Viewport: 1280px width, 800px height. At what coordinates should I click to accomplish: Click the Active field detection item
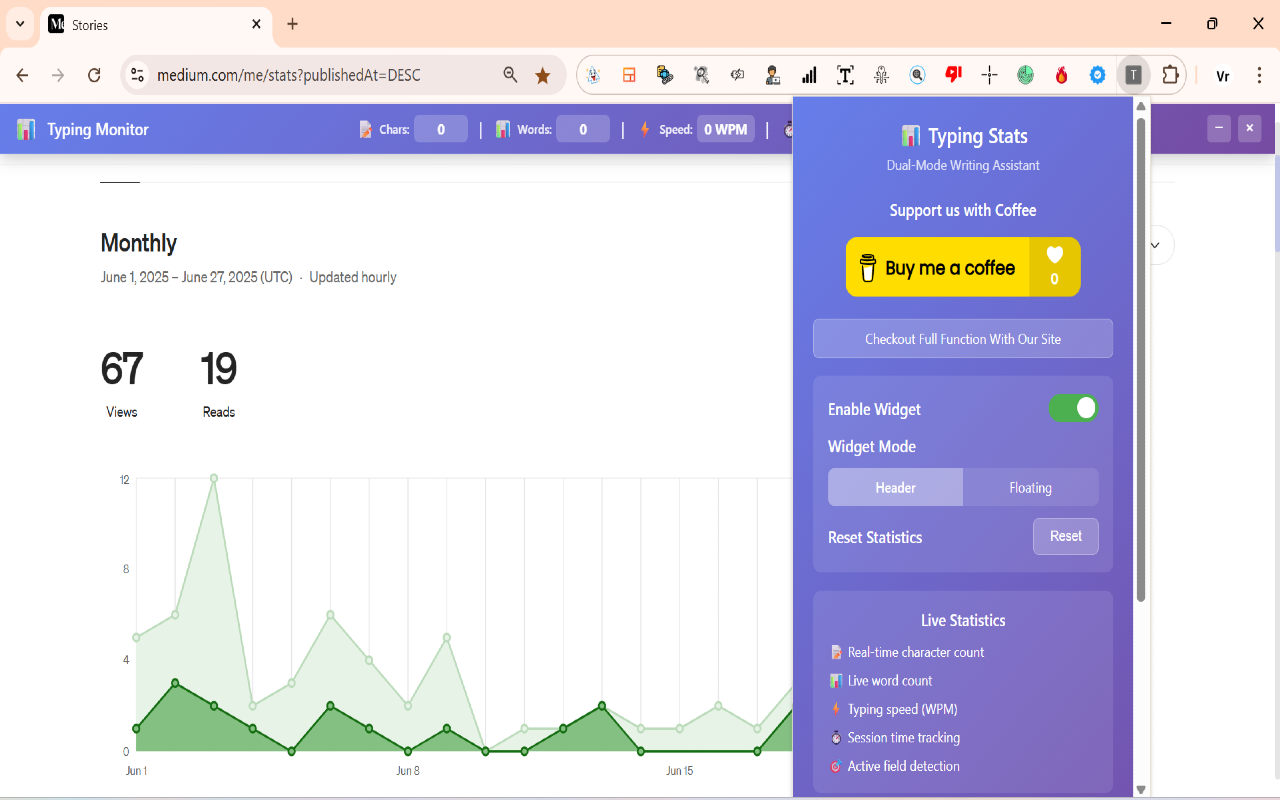(895, 766)
